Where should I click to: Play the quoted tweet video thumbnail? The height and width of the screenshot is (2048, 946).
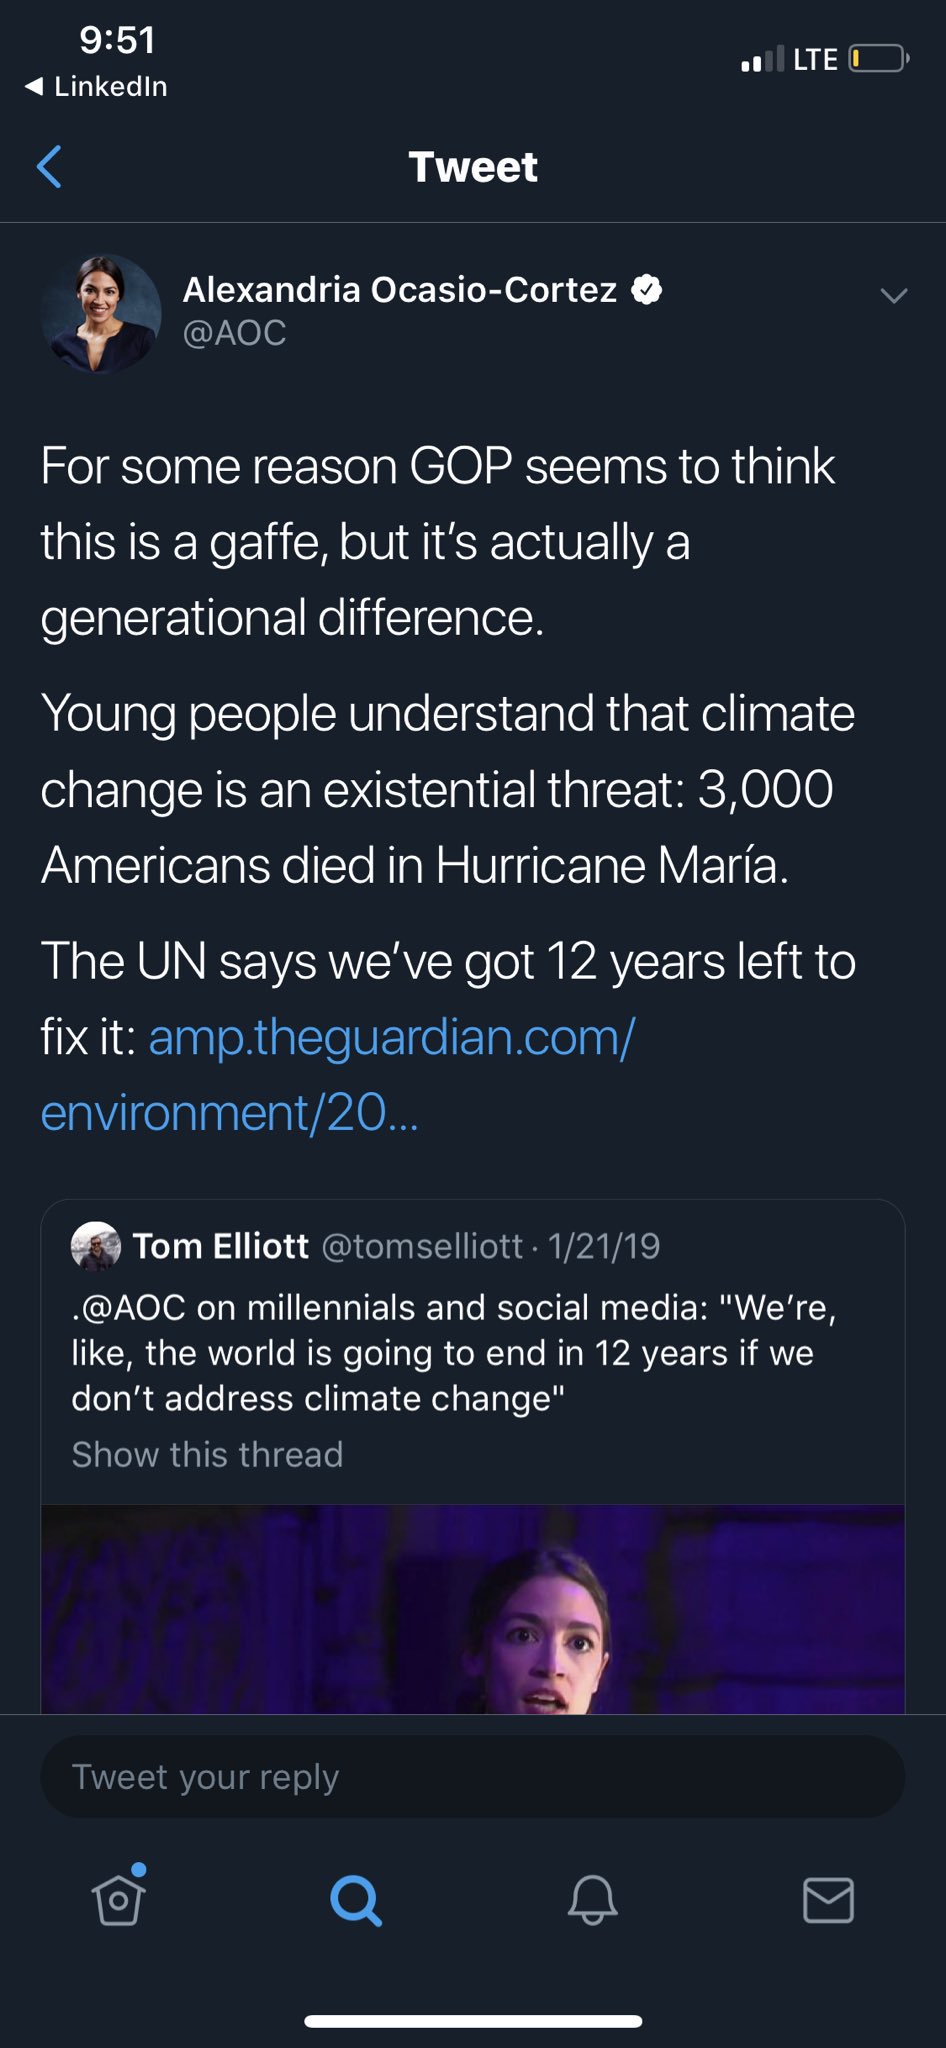pyautogui.click(x=472, y=1608)
